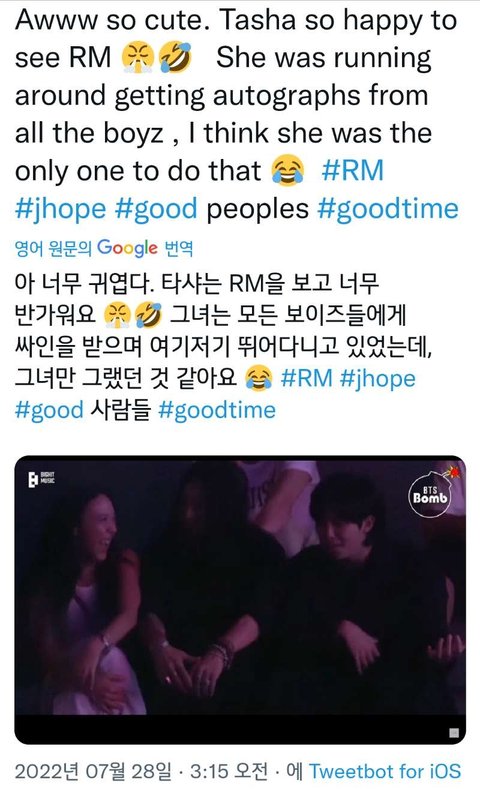Open the #RM hashtag in the Korean translation
The image size is (480, 789).
[306, 378]
